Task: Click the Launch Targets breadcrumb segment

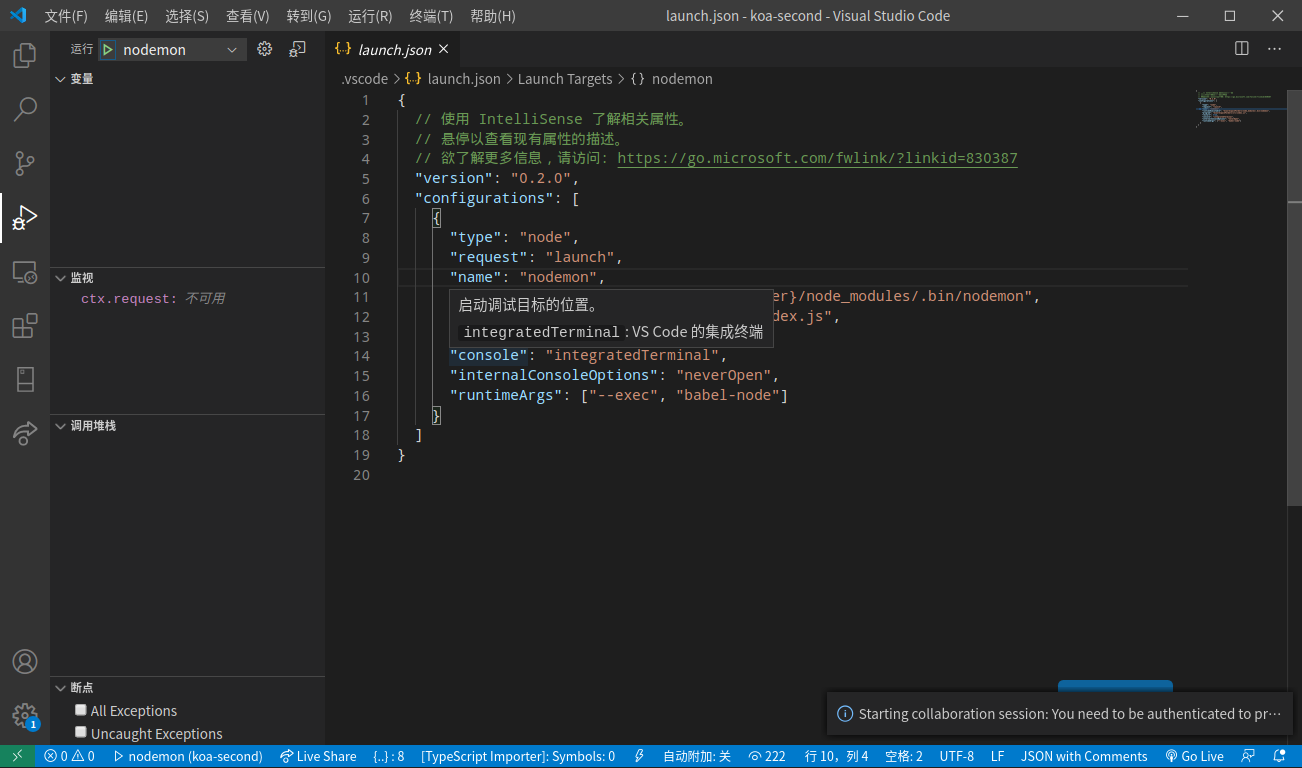Action: tap(565, 79)
